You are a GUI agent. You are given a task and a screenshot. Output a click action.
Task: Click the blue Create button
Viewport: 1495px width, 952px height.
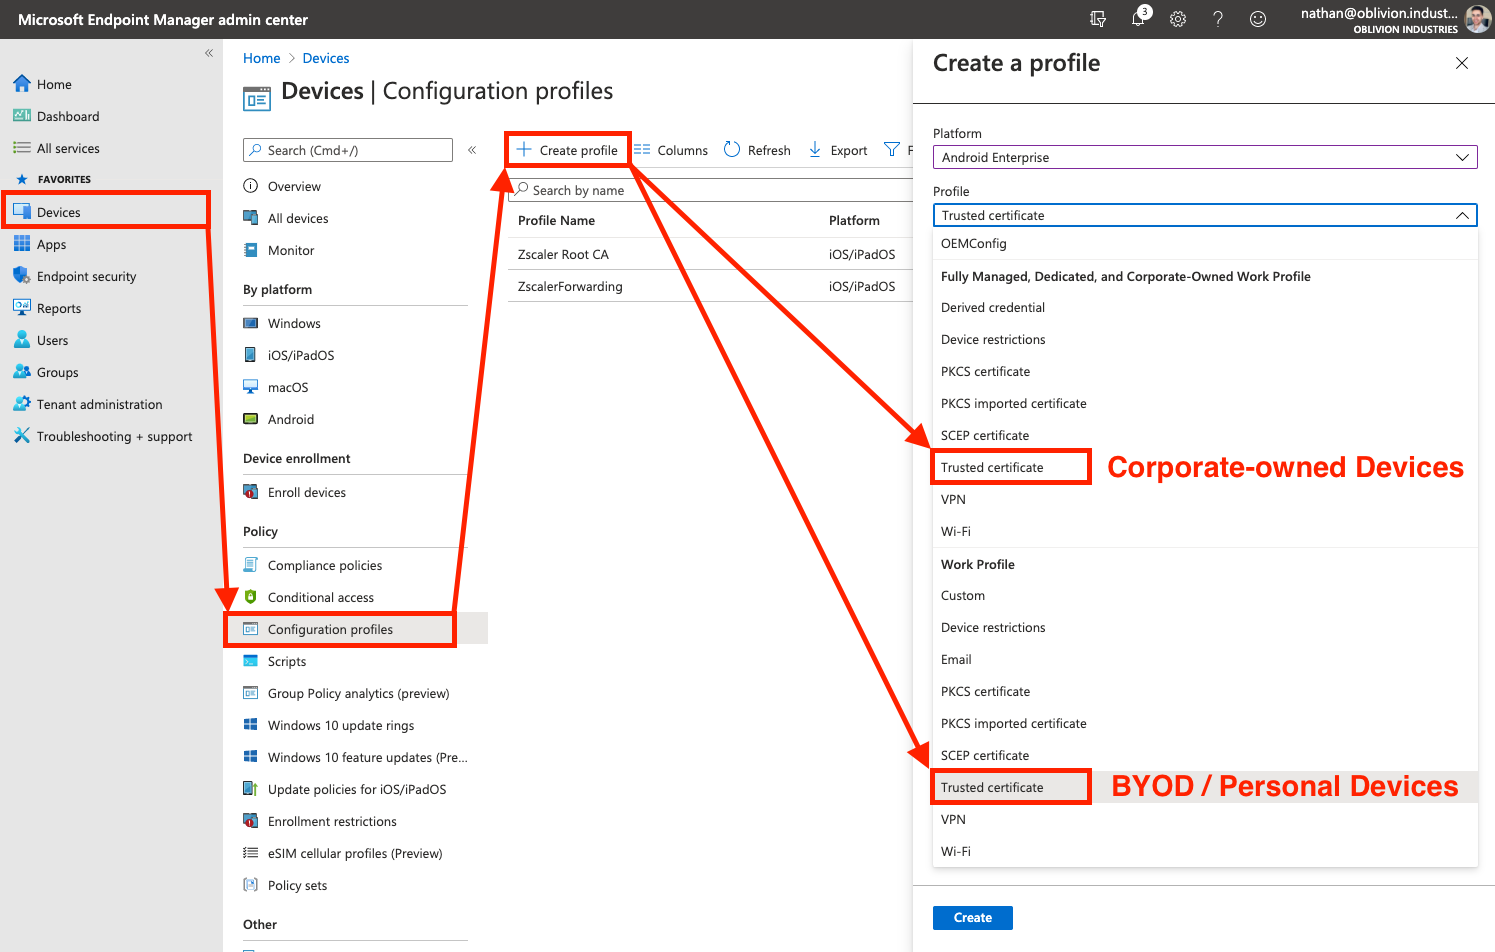click(x=972, y=917)
